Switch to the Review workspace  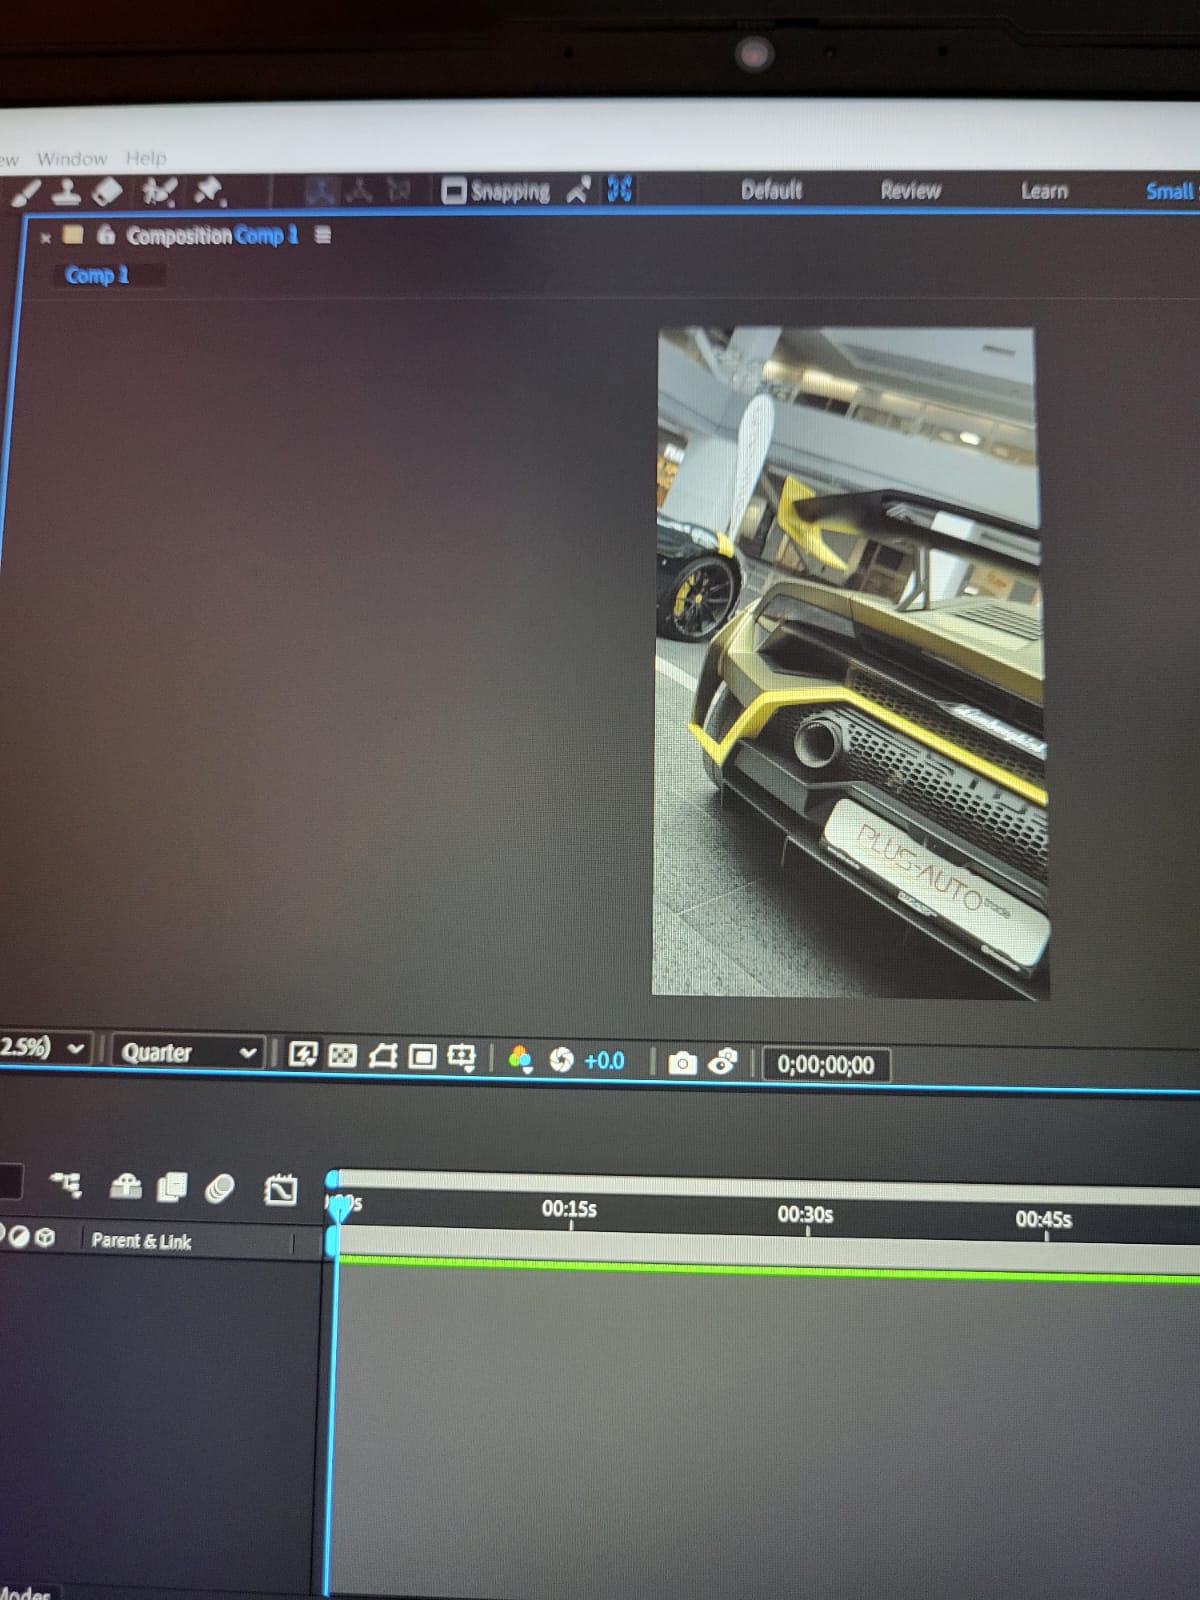[x=910, y=190]
